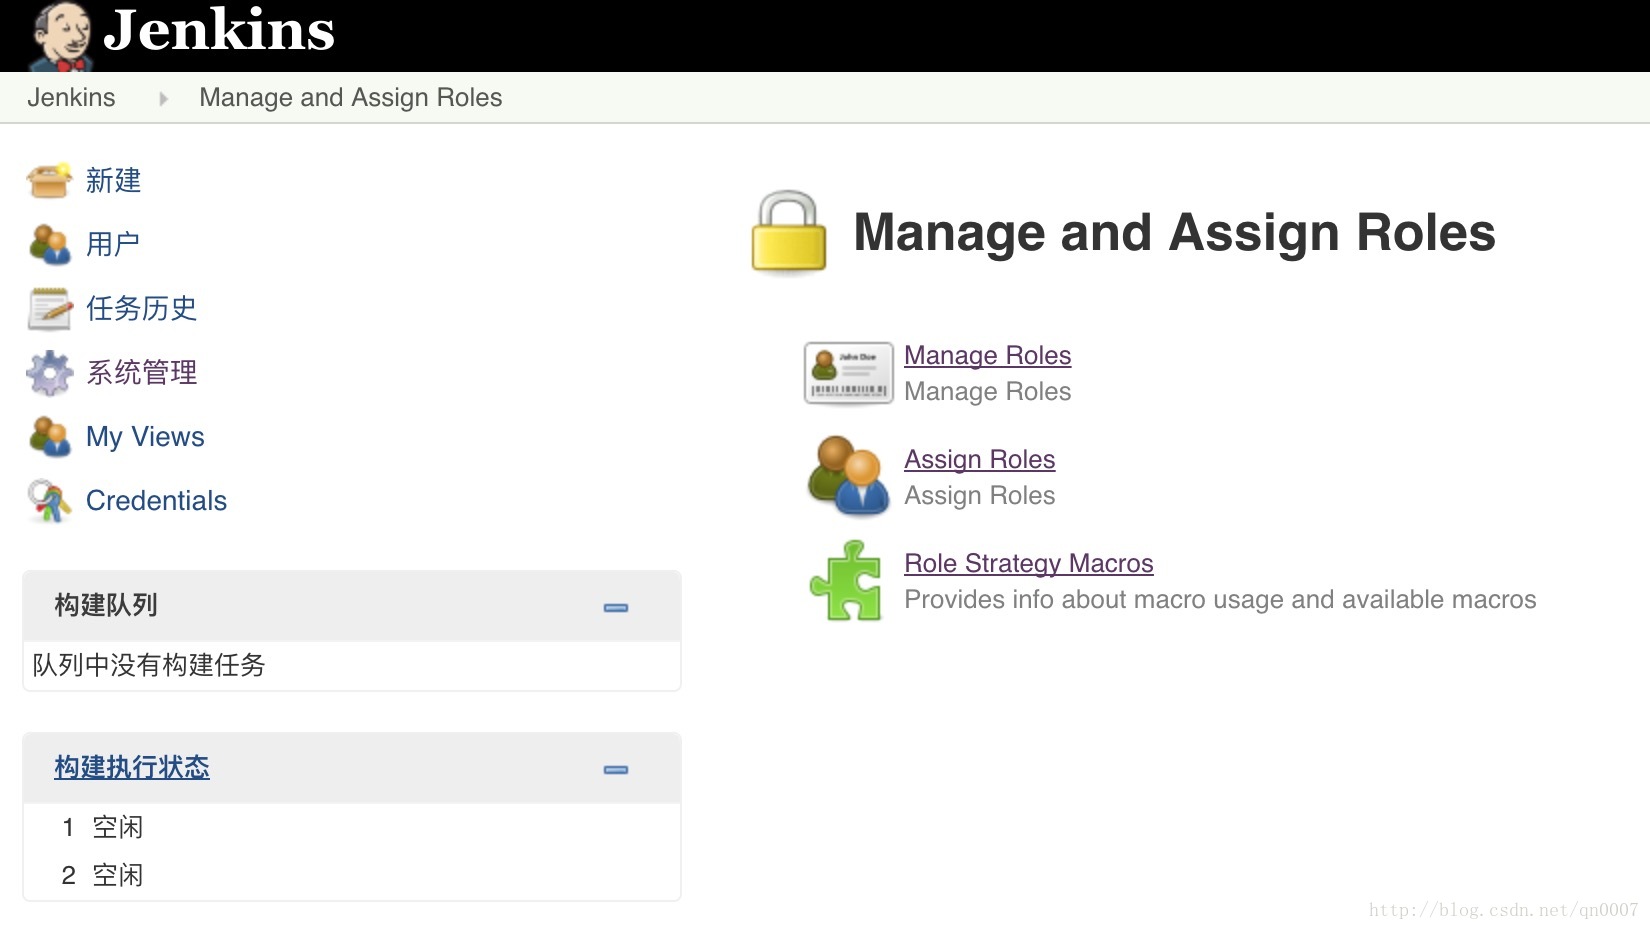Click the gray Manage Roles description text

tap(987, 391)
